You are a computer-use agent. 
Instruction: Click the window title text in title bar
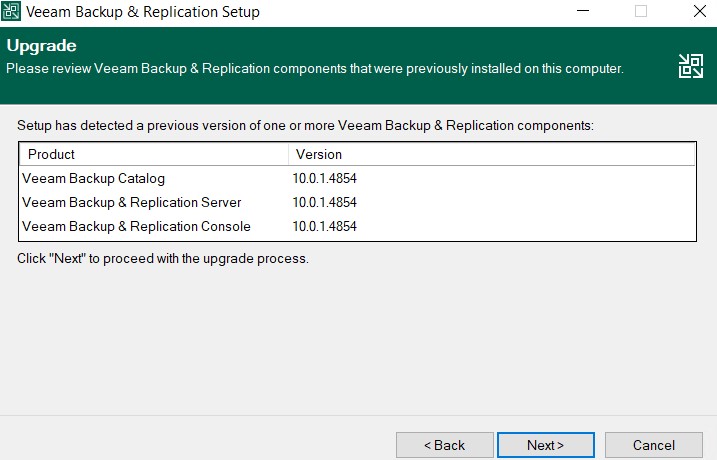click(x=143, y=11)
